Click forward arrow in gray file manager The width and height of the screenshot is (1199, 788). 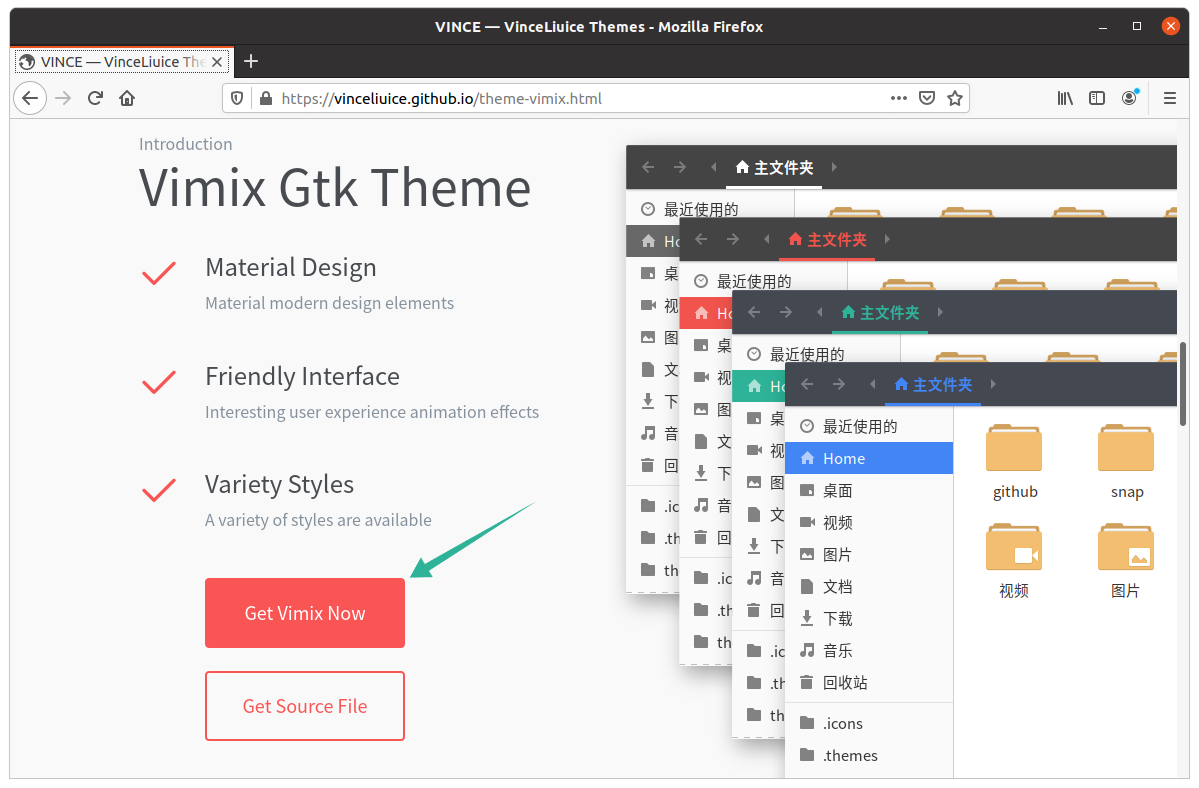680,167
